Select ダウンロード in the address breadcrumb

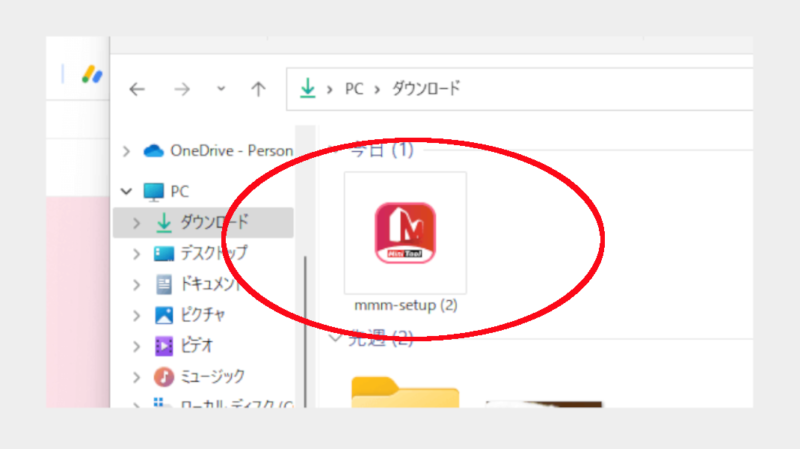click(426, 88)
